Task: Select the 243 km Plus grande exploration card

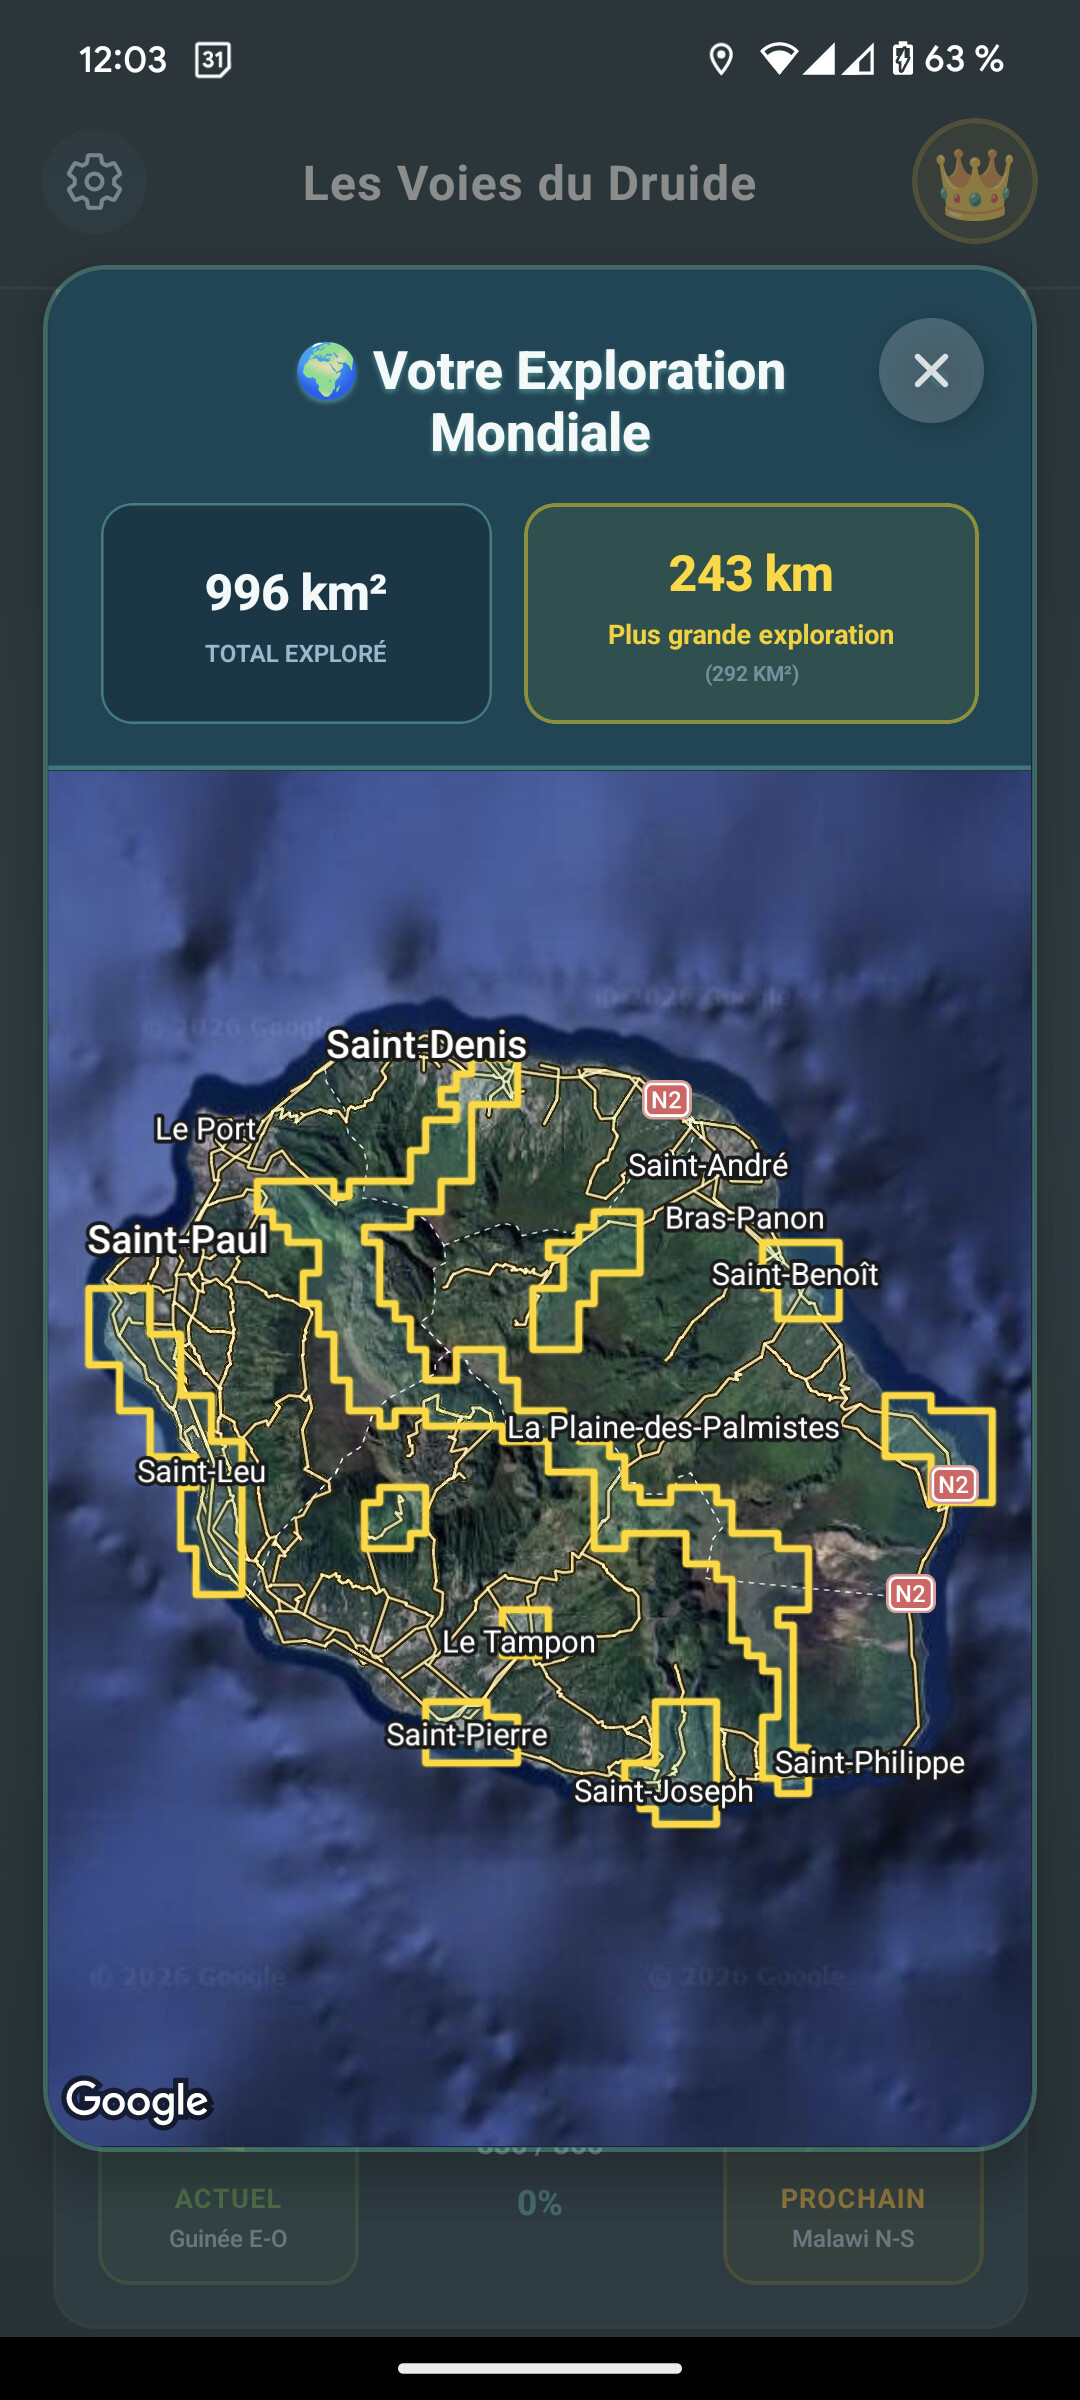Action: pyautogui.click(x=751, y=613)
